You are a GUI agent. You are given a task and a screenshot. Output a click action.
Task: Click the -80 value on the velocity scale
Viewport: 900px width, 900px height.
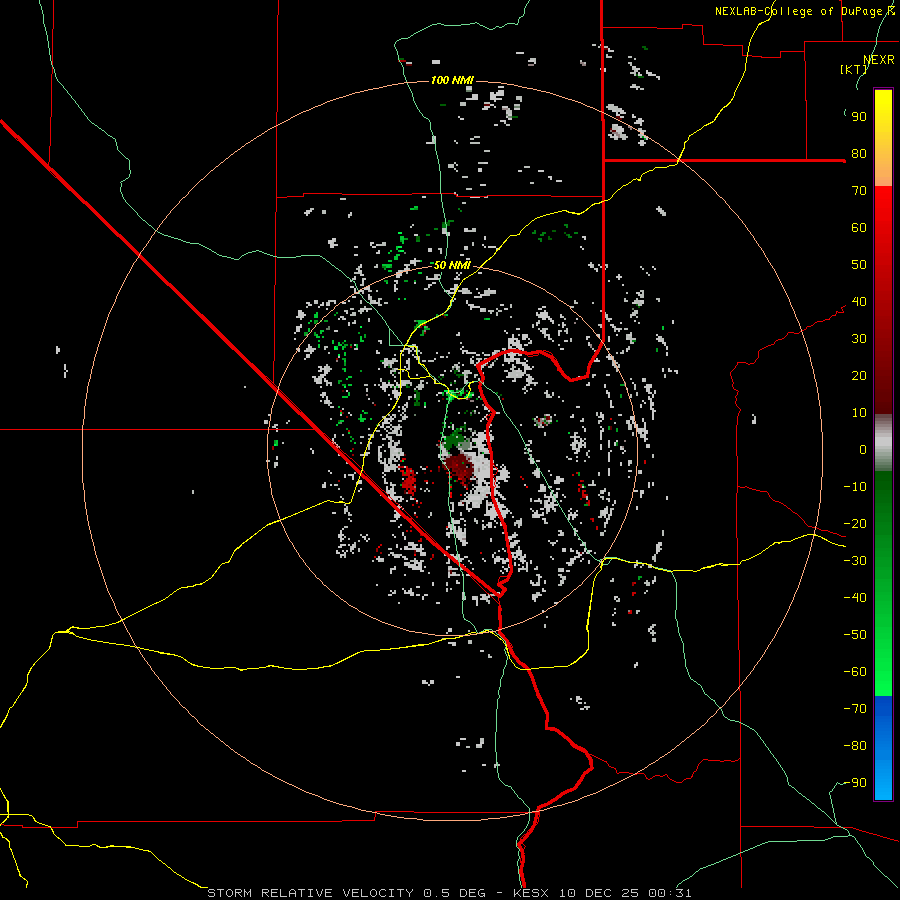tap(855, 746)
